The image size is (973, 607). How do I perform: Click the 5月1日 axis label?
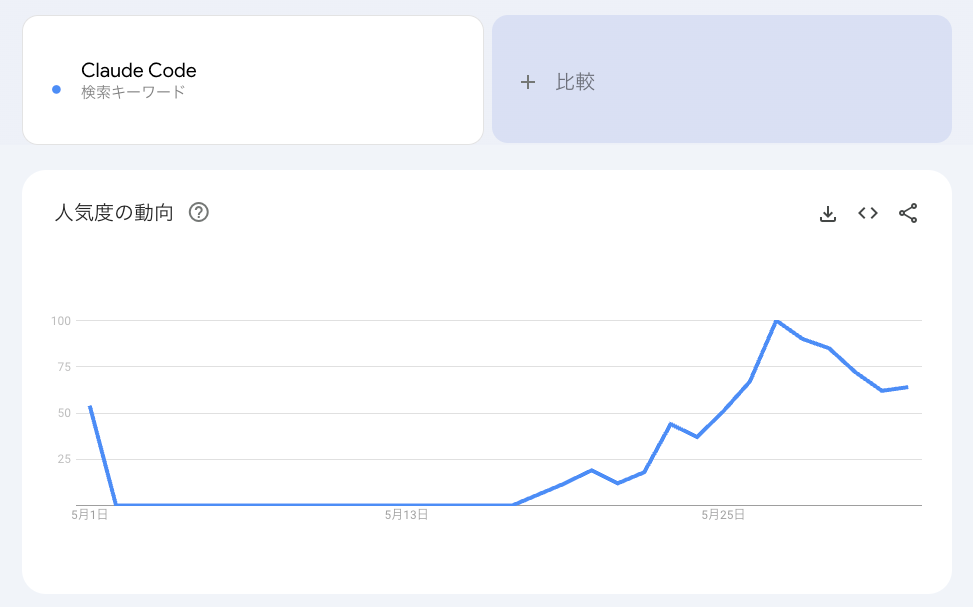(x=90, y=515)
